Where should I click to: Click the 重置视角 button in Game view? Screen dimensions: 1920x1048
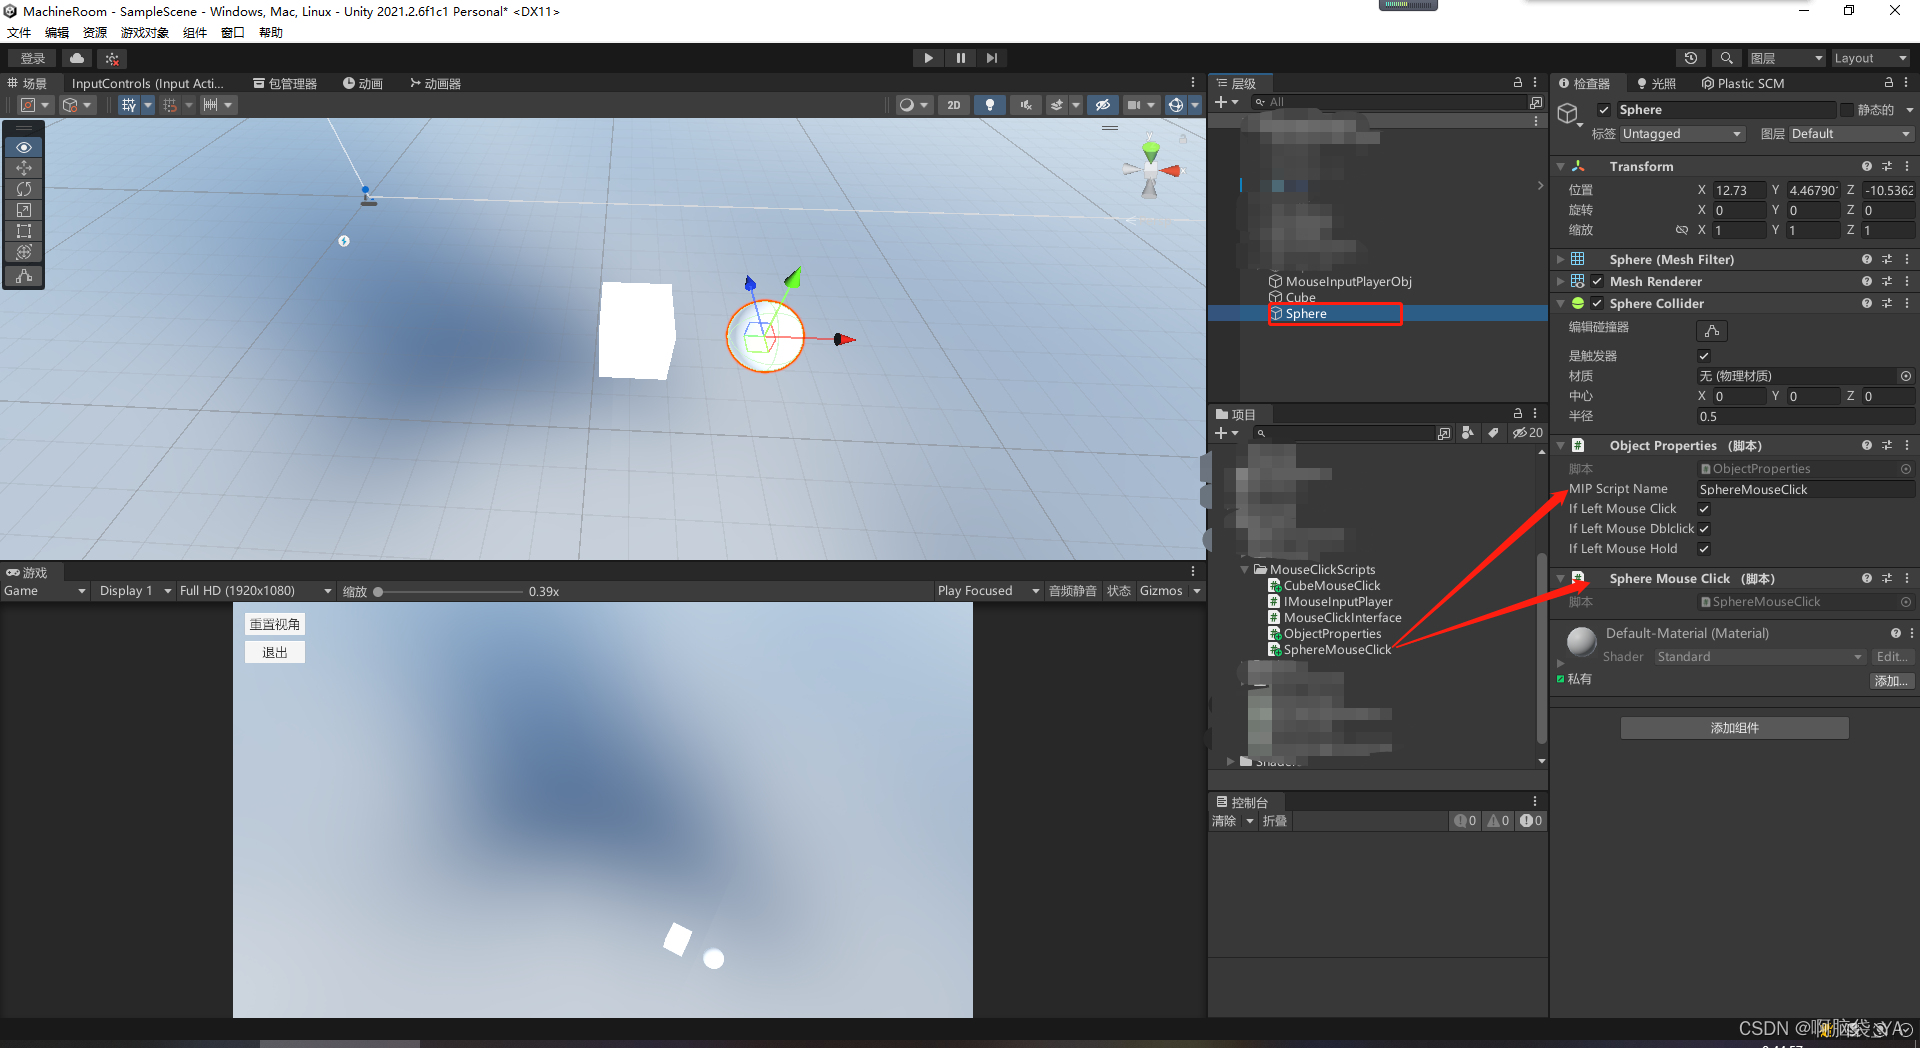(274, 623)
